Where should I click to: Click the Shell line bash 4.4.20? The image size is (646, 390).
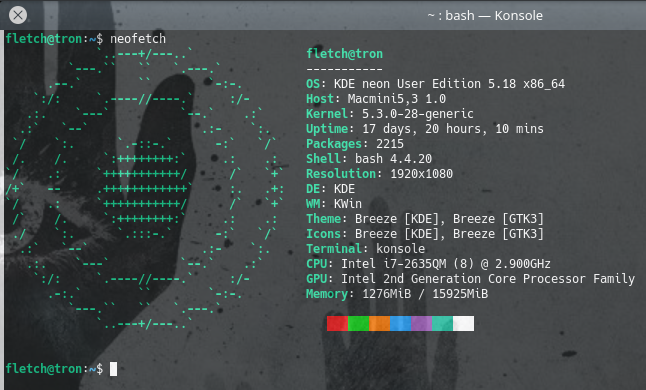click(369, 159)
